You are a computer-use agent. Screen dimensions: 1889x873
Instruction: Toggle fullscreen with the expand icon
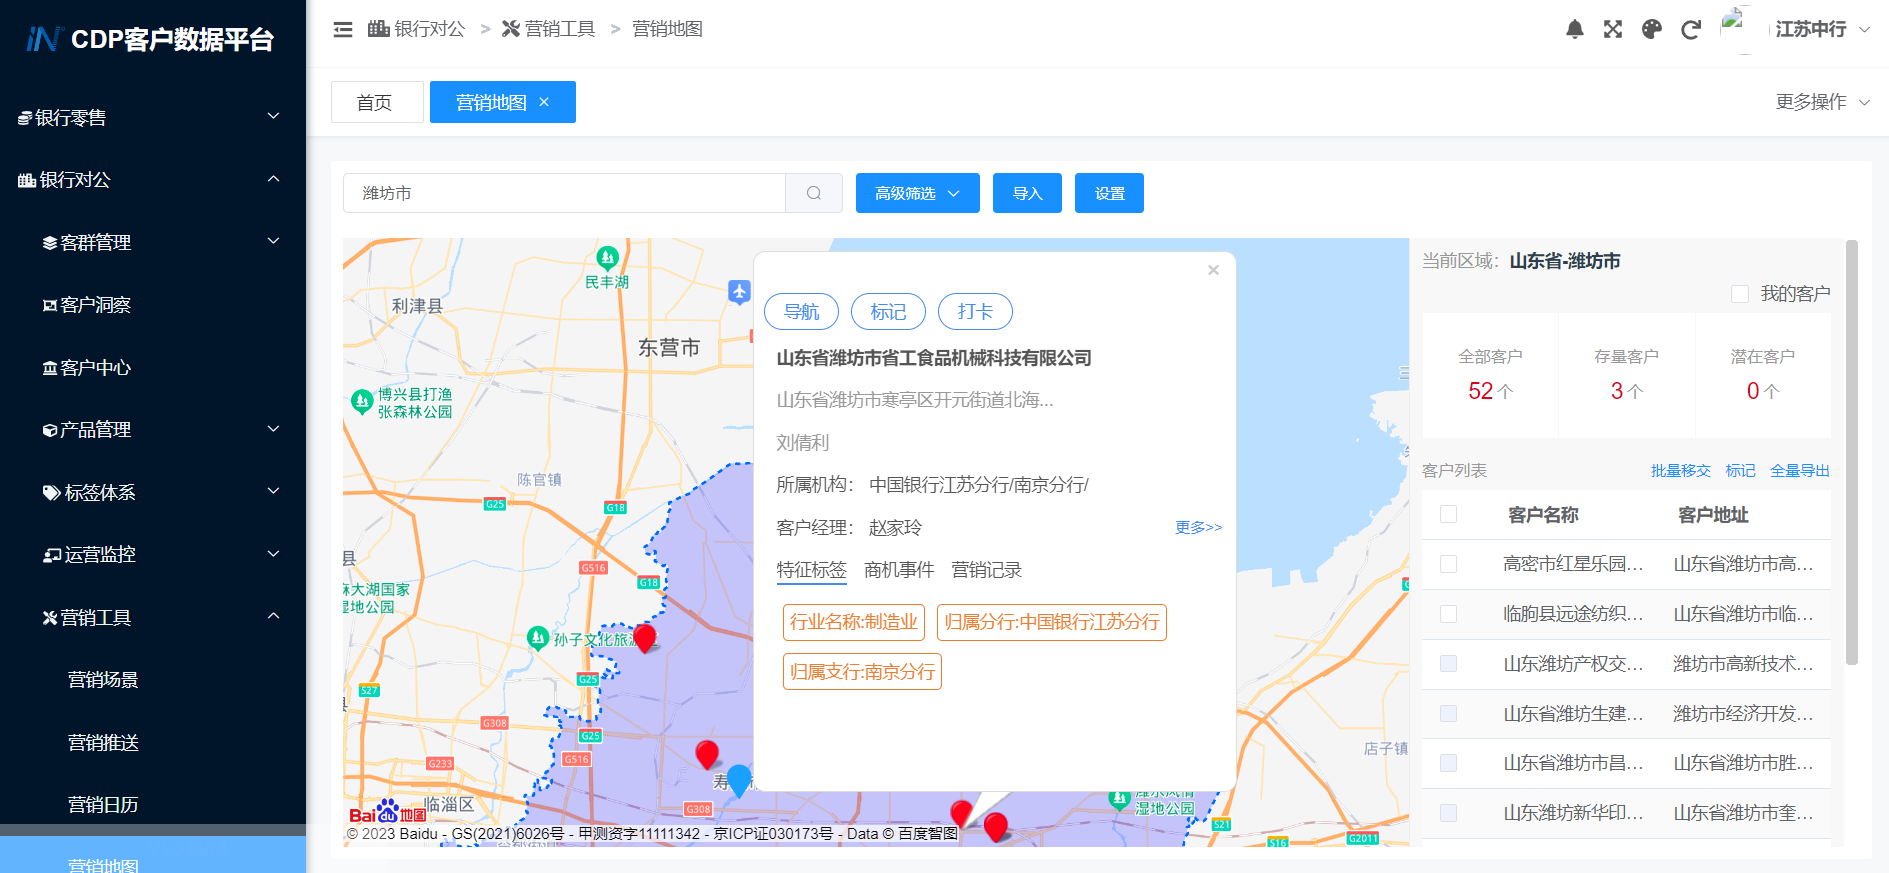click(x=1613, y=29)
